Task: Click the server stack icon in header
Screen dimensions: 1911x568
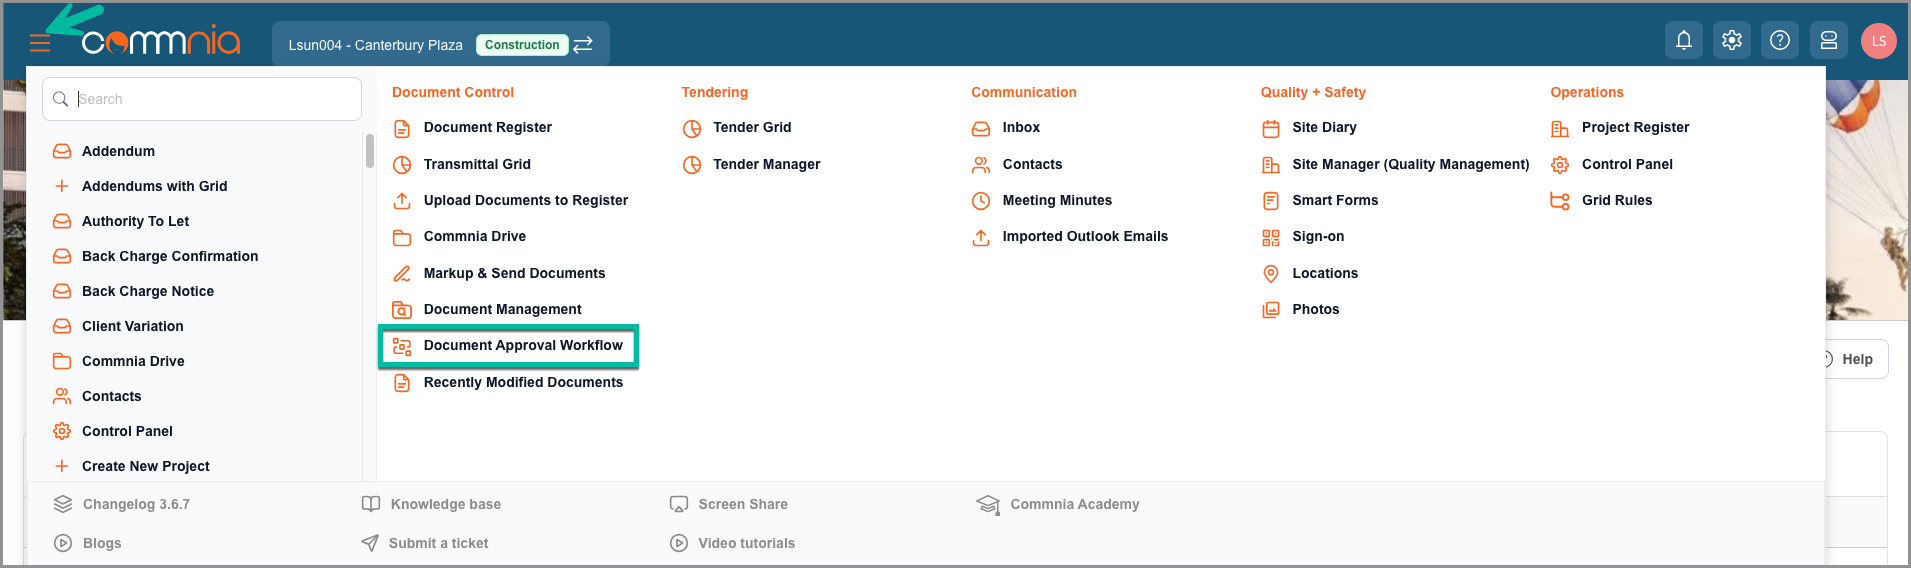Action: click(1829, 41)
